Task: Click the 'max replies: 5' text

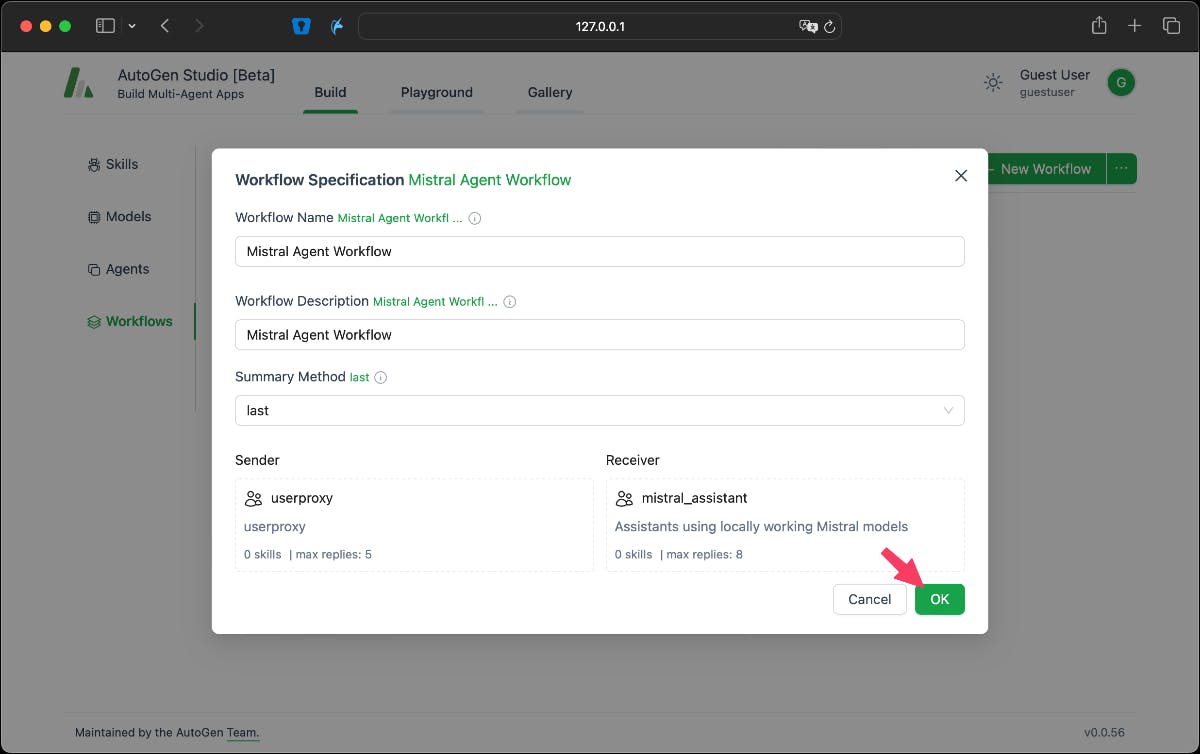Action: click(x=333, y=554)
